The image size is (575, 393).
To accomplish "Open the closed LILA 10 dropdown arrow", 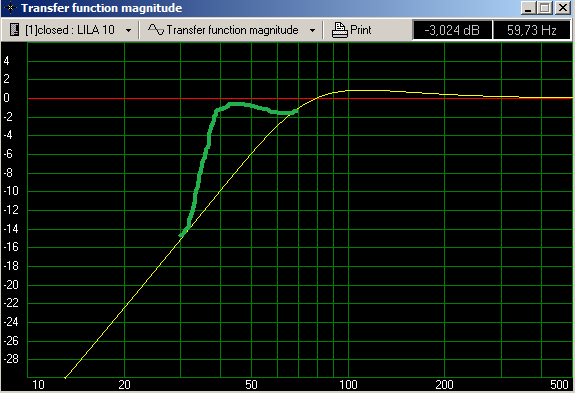I will [x=128, y=30].
